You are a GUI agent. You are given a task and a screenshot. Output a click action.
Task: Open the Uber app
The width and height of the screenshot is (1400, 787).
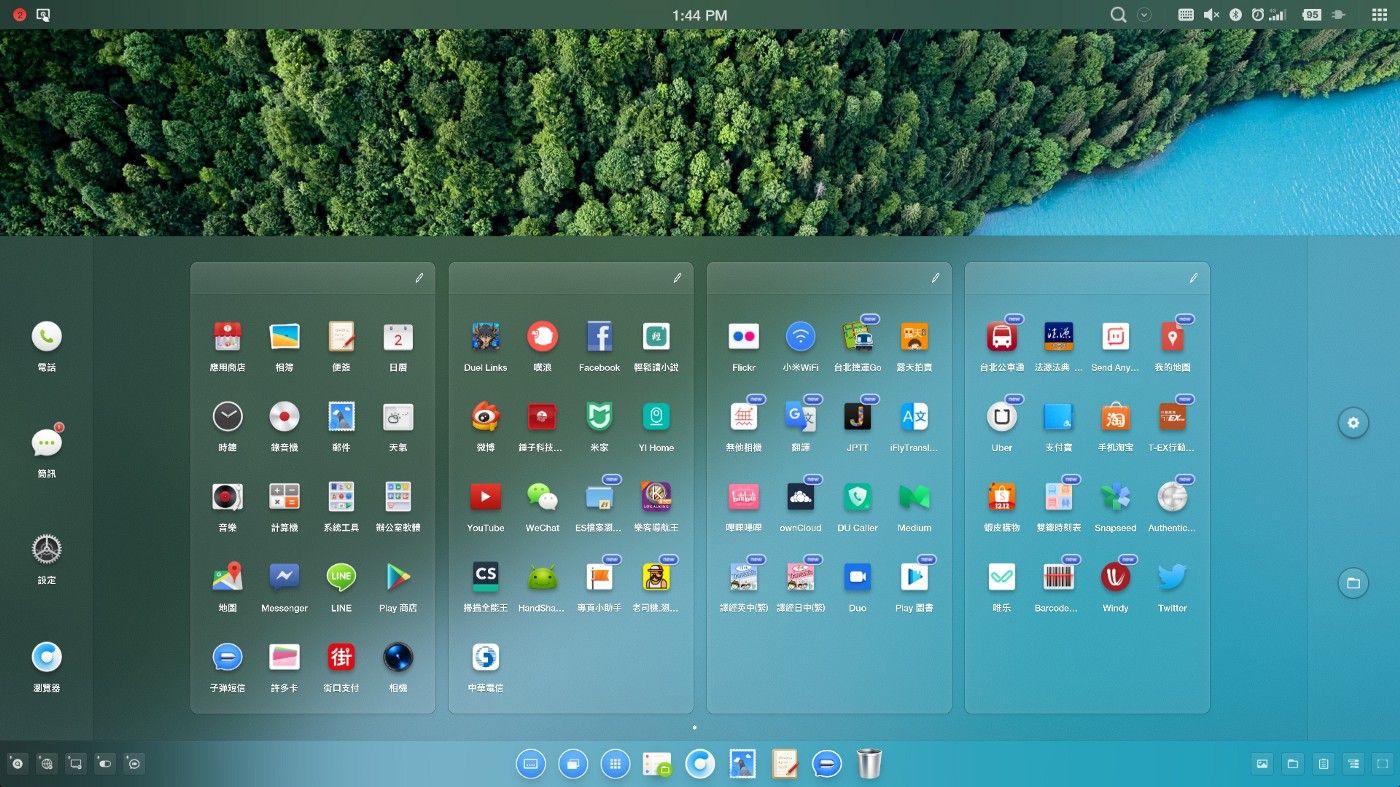tap(1001, 417)
